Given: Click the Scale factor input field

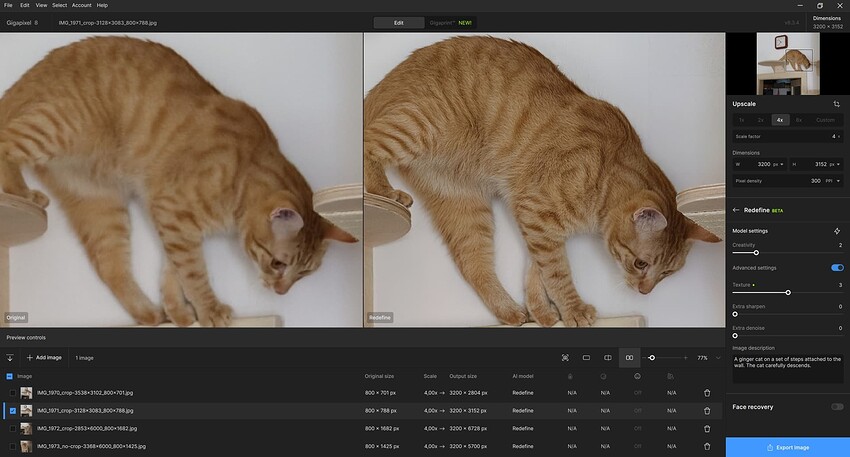Looking at the screenshot, I should click(x=788, y=136).
